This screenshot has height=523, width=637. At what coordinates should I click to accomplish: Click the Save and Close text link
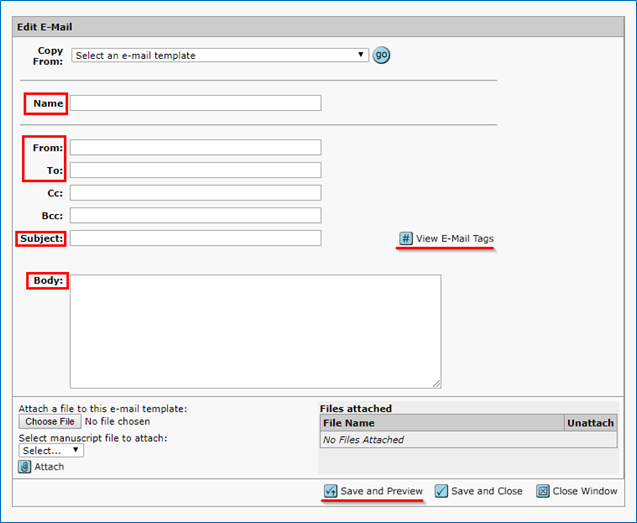(x=486, y=491)
